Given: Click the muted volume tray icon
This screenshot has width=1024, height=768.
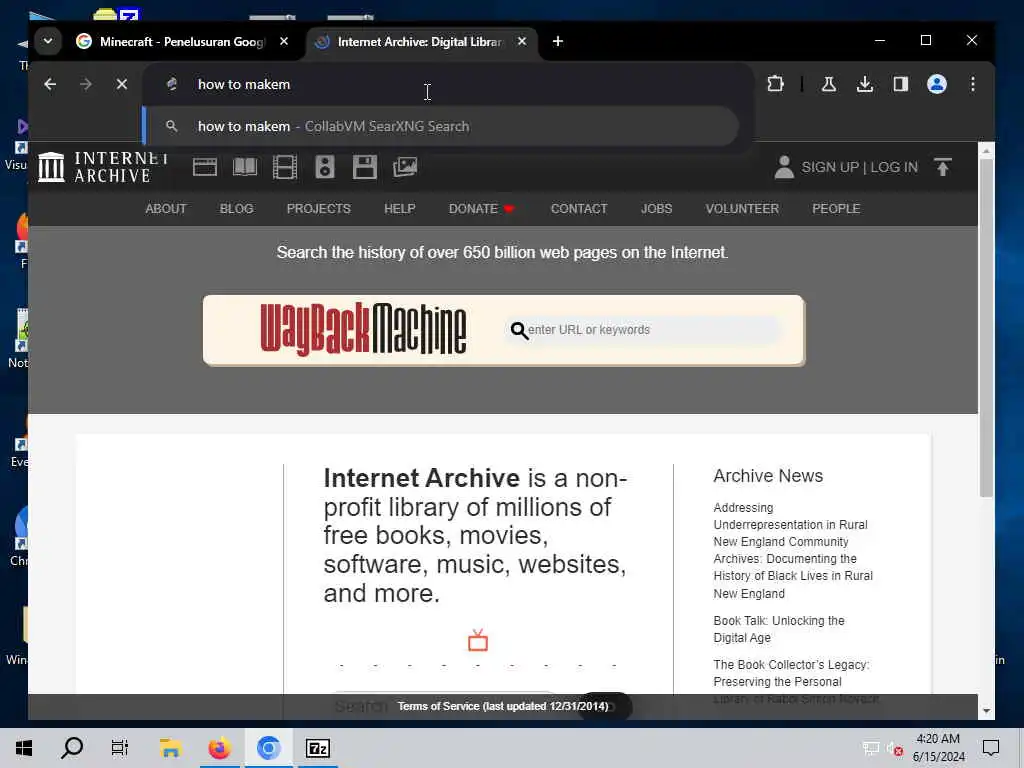Looking at the screenshot, I should click(894, 748).
